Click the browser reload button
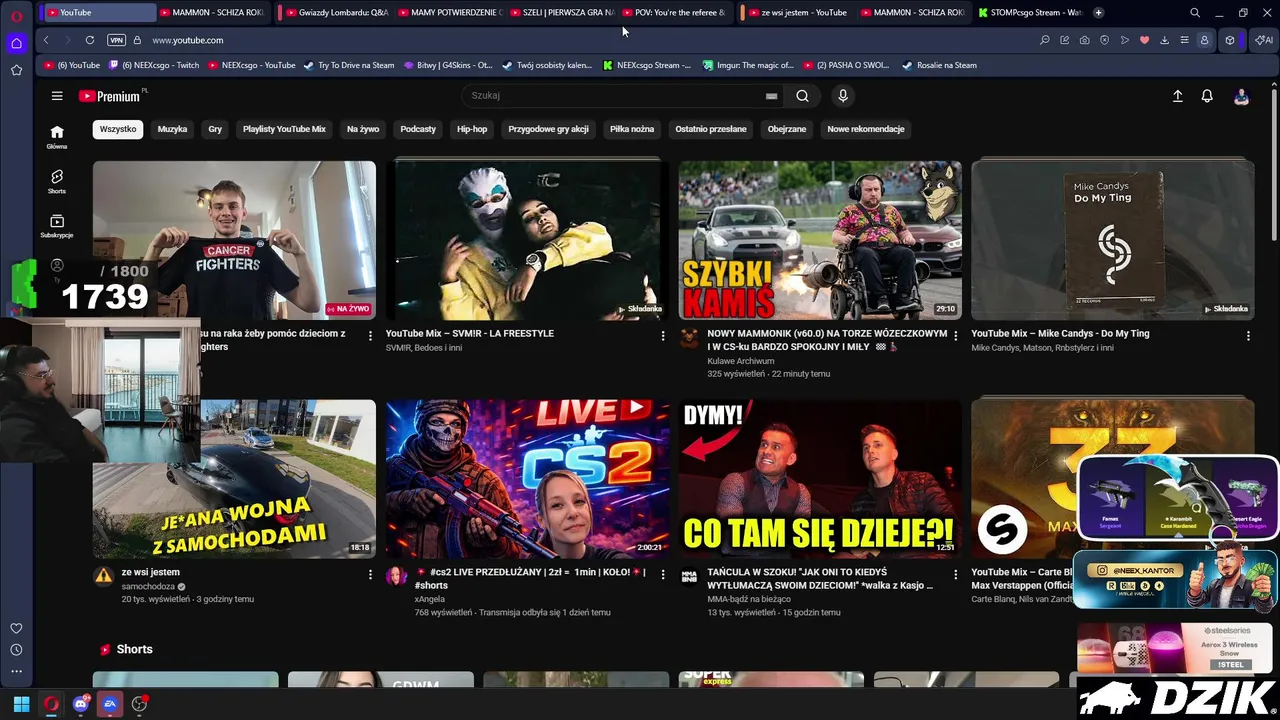The height and width of the screenshot is (720, 1280). tap(90, 40)
